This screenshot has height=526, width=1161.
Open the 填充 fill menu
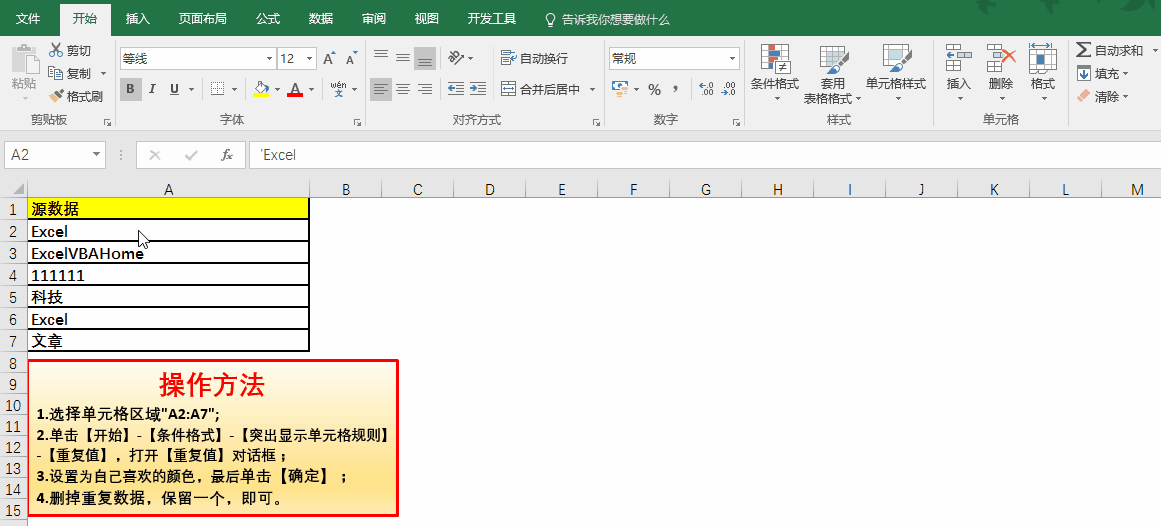1102,73
